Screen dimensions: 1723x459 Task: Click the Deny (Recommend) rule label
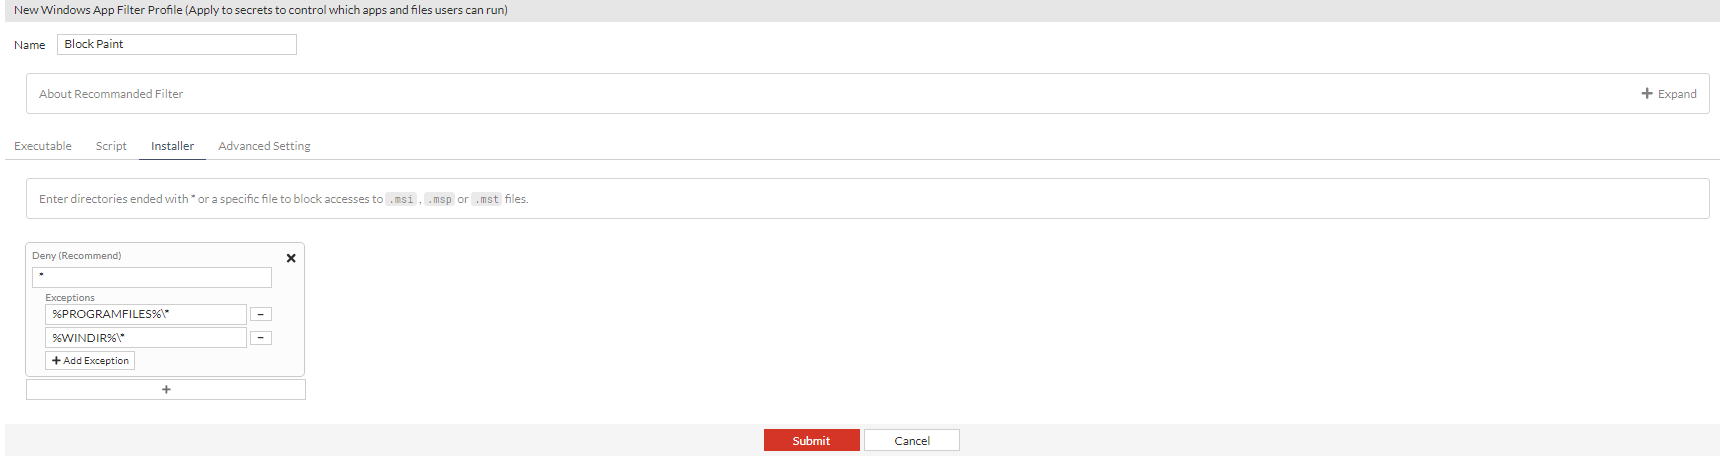[77, 256]
